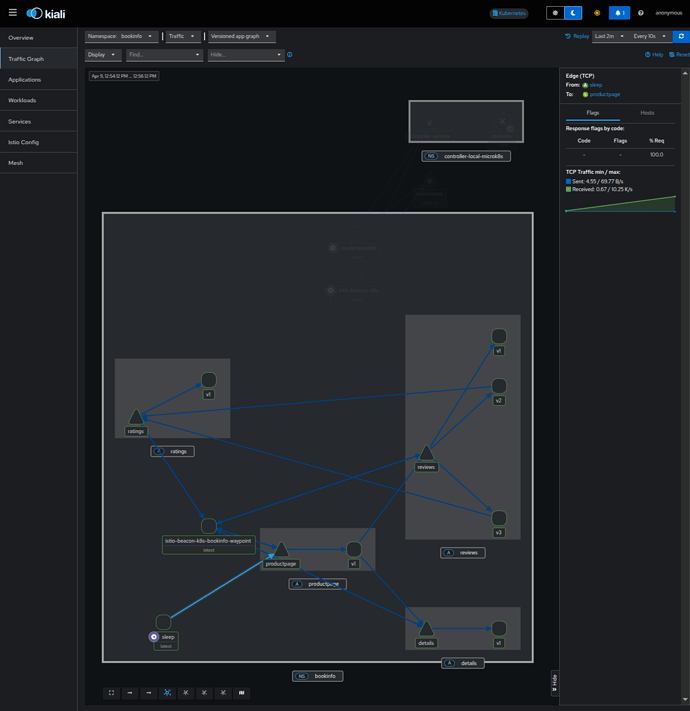Open the Namespace bookinfo dropdown
The image size is (690, 711).
(121, 36)
